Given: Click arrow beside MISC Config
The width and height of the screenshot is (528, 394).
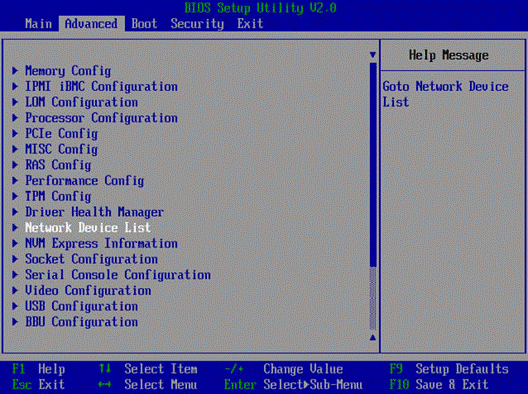Looking at the screenshot, I should (x=15, y=149).
